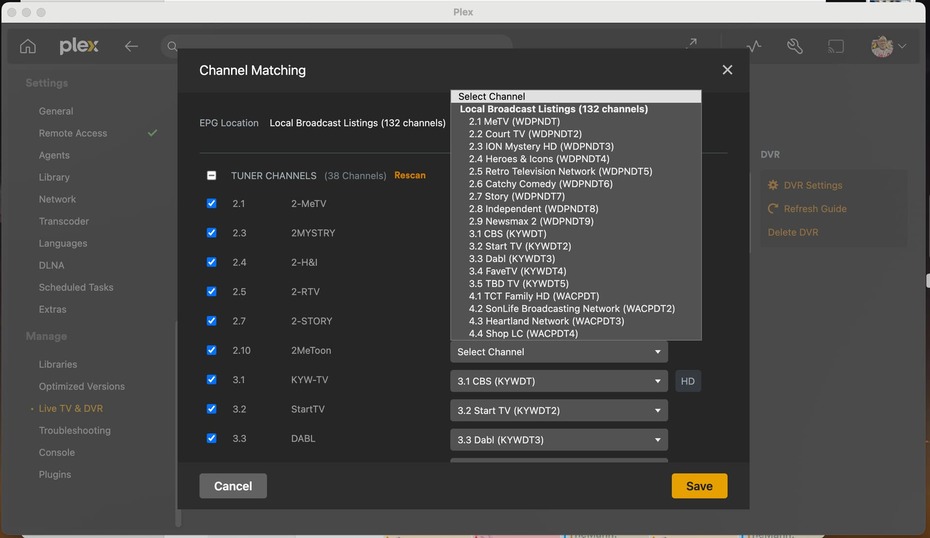
Task: Pick 2.4 Heroes & Icons (WDPNDT4)
Action: tap(575, 158)
